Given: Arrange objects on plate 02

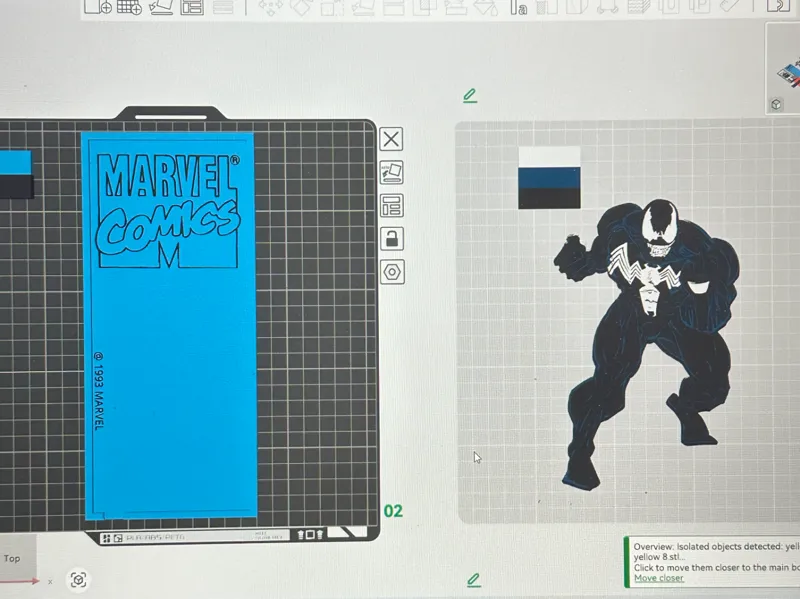Looking at the screenshot, I should (391, 206).
